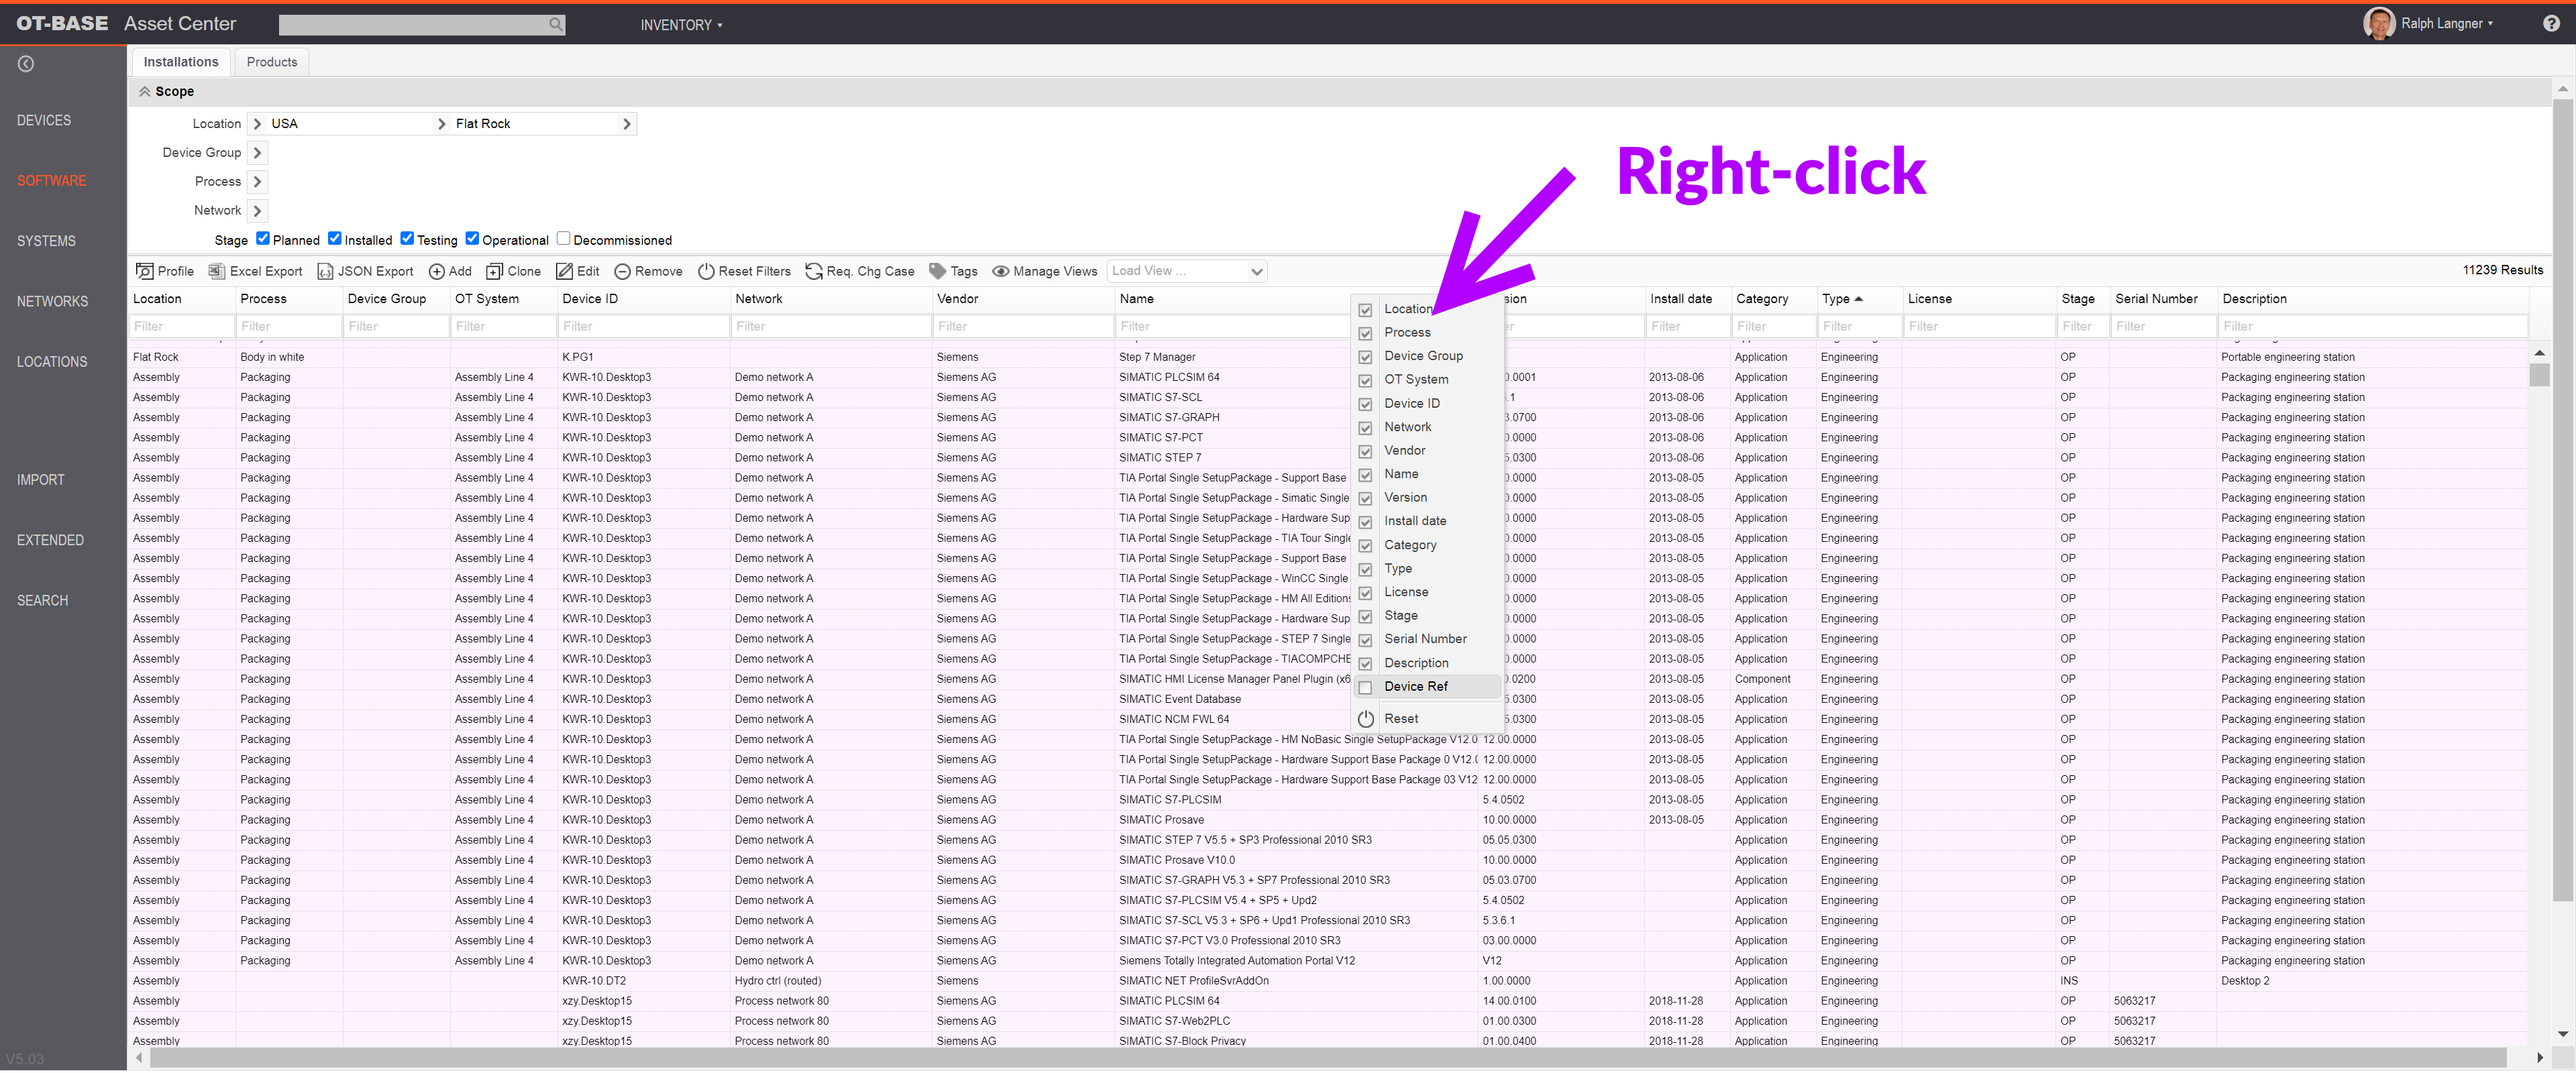This screenshot has height=1073, width=2576.
Task: Click the Network column filter field
Action: [830, 327]
